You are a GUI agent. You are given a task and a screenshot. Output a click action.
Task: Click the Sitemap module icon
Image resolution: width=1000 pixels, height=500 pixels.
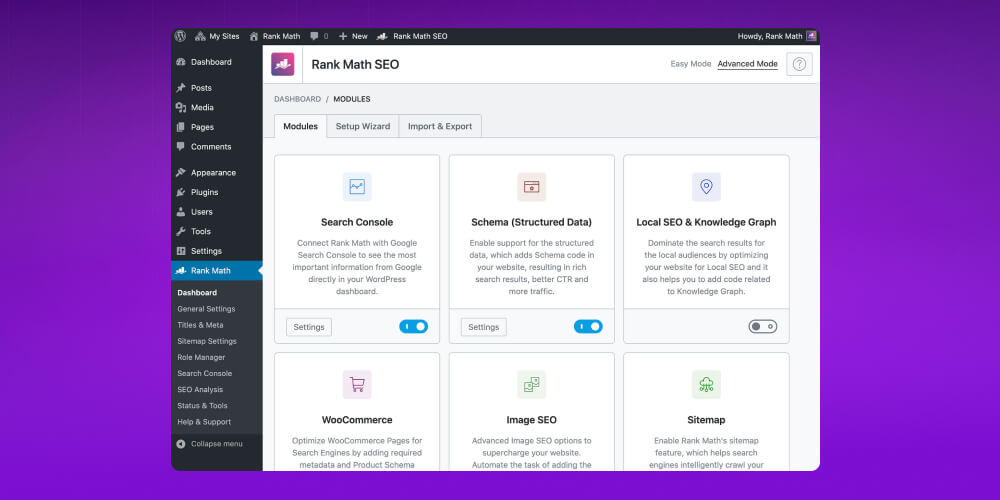pyautogui.click(x=706, y=384)
